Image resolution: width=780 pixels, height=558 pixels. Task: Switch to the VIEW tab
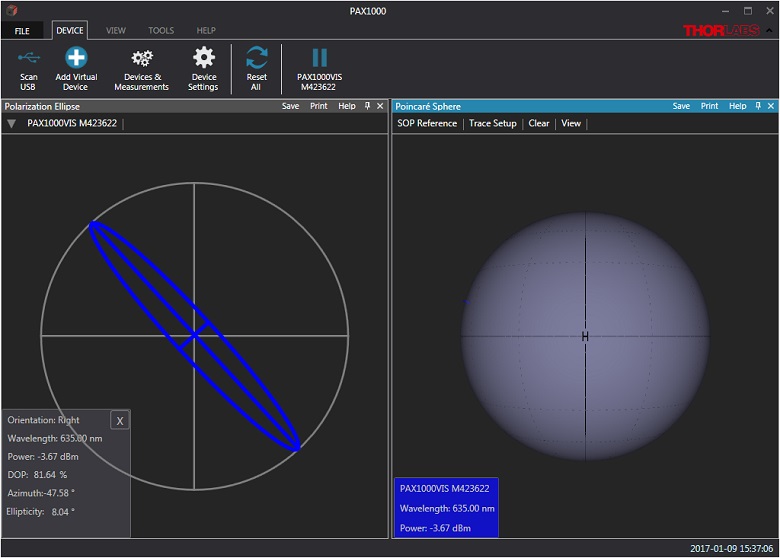click(116, 31)
